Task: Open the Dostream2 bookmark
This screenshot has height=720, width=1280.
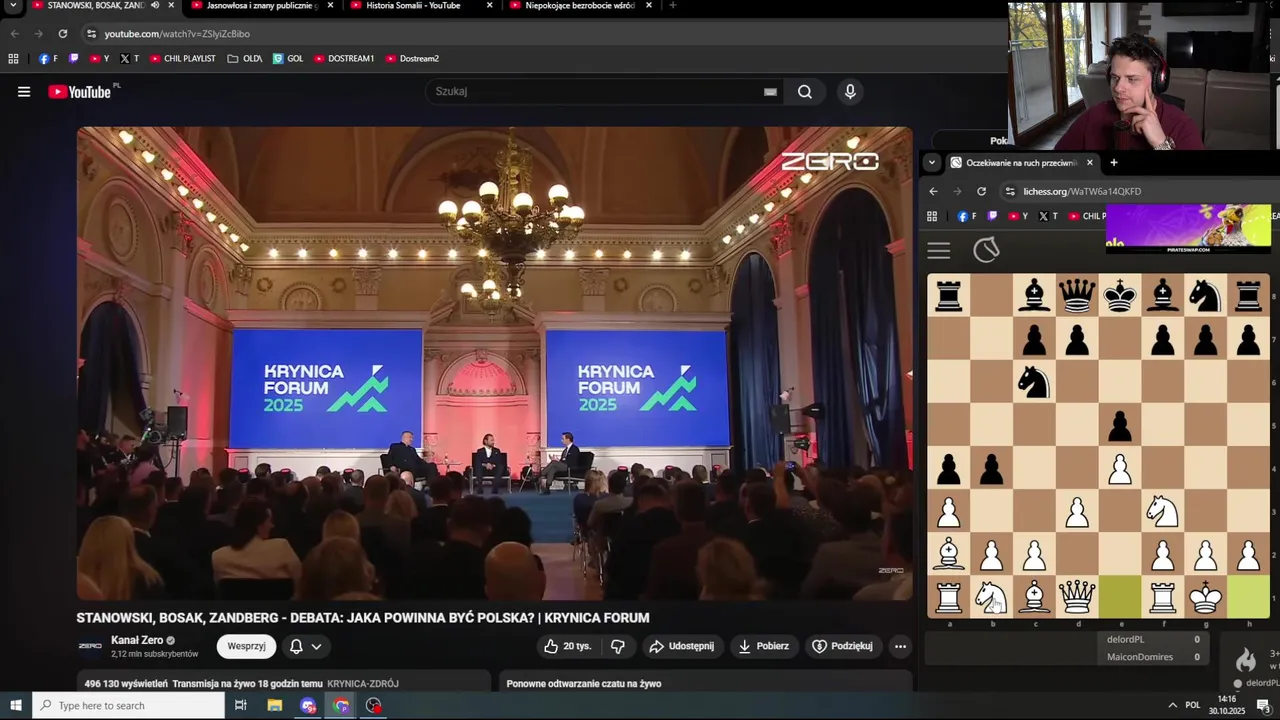Action: 412,59
